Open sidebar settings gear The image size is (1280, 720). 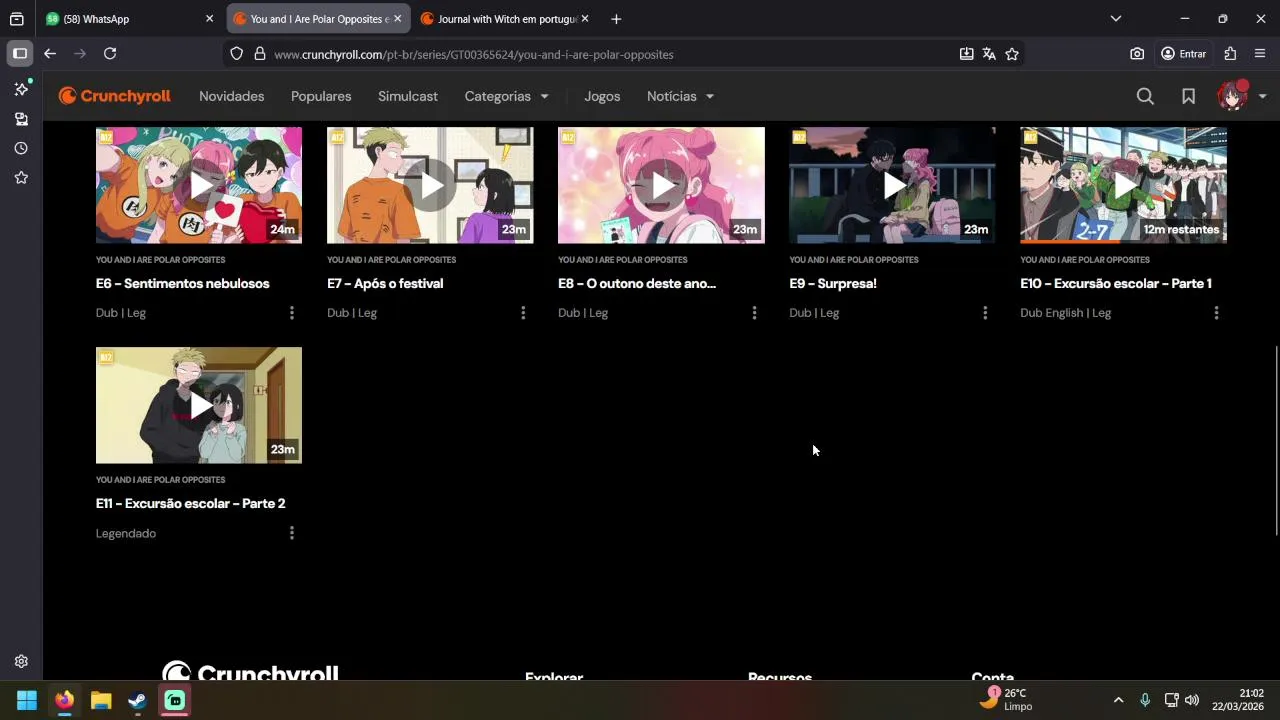[21, 661]
